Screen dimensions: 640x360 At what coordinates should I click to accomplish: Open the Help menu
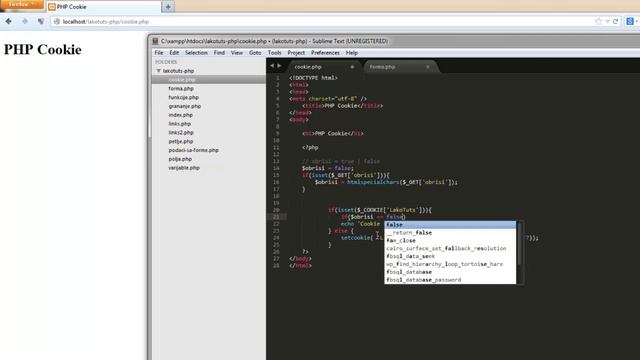(x=352, y=53)
